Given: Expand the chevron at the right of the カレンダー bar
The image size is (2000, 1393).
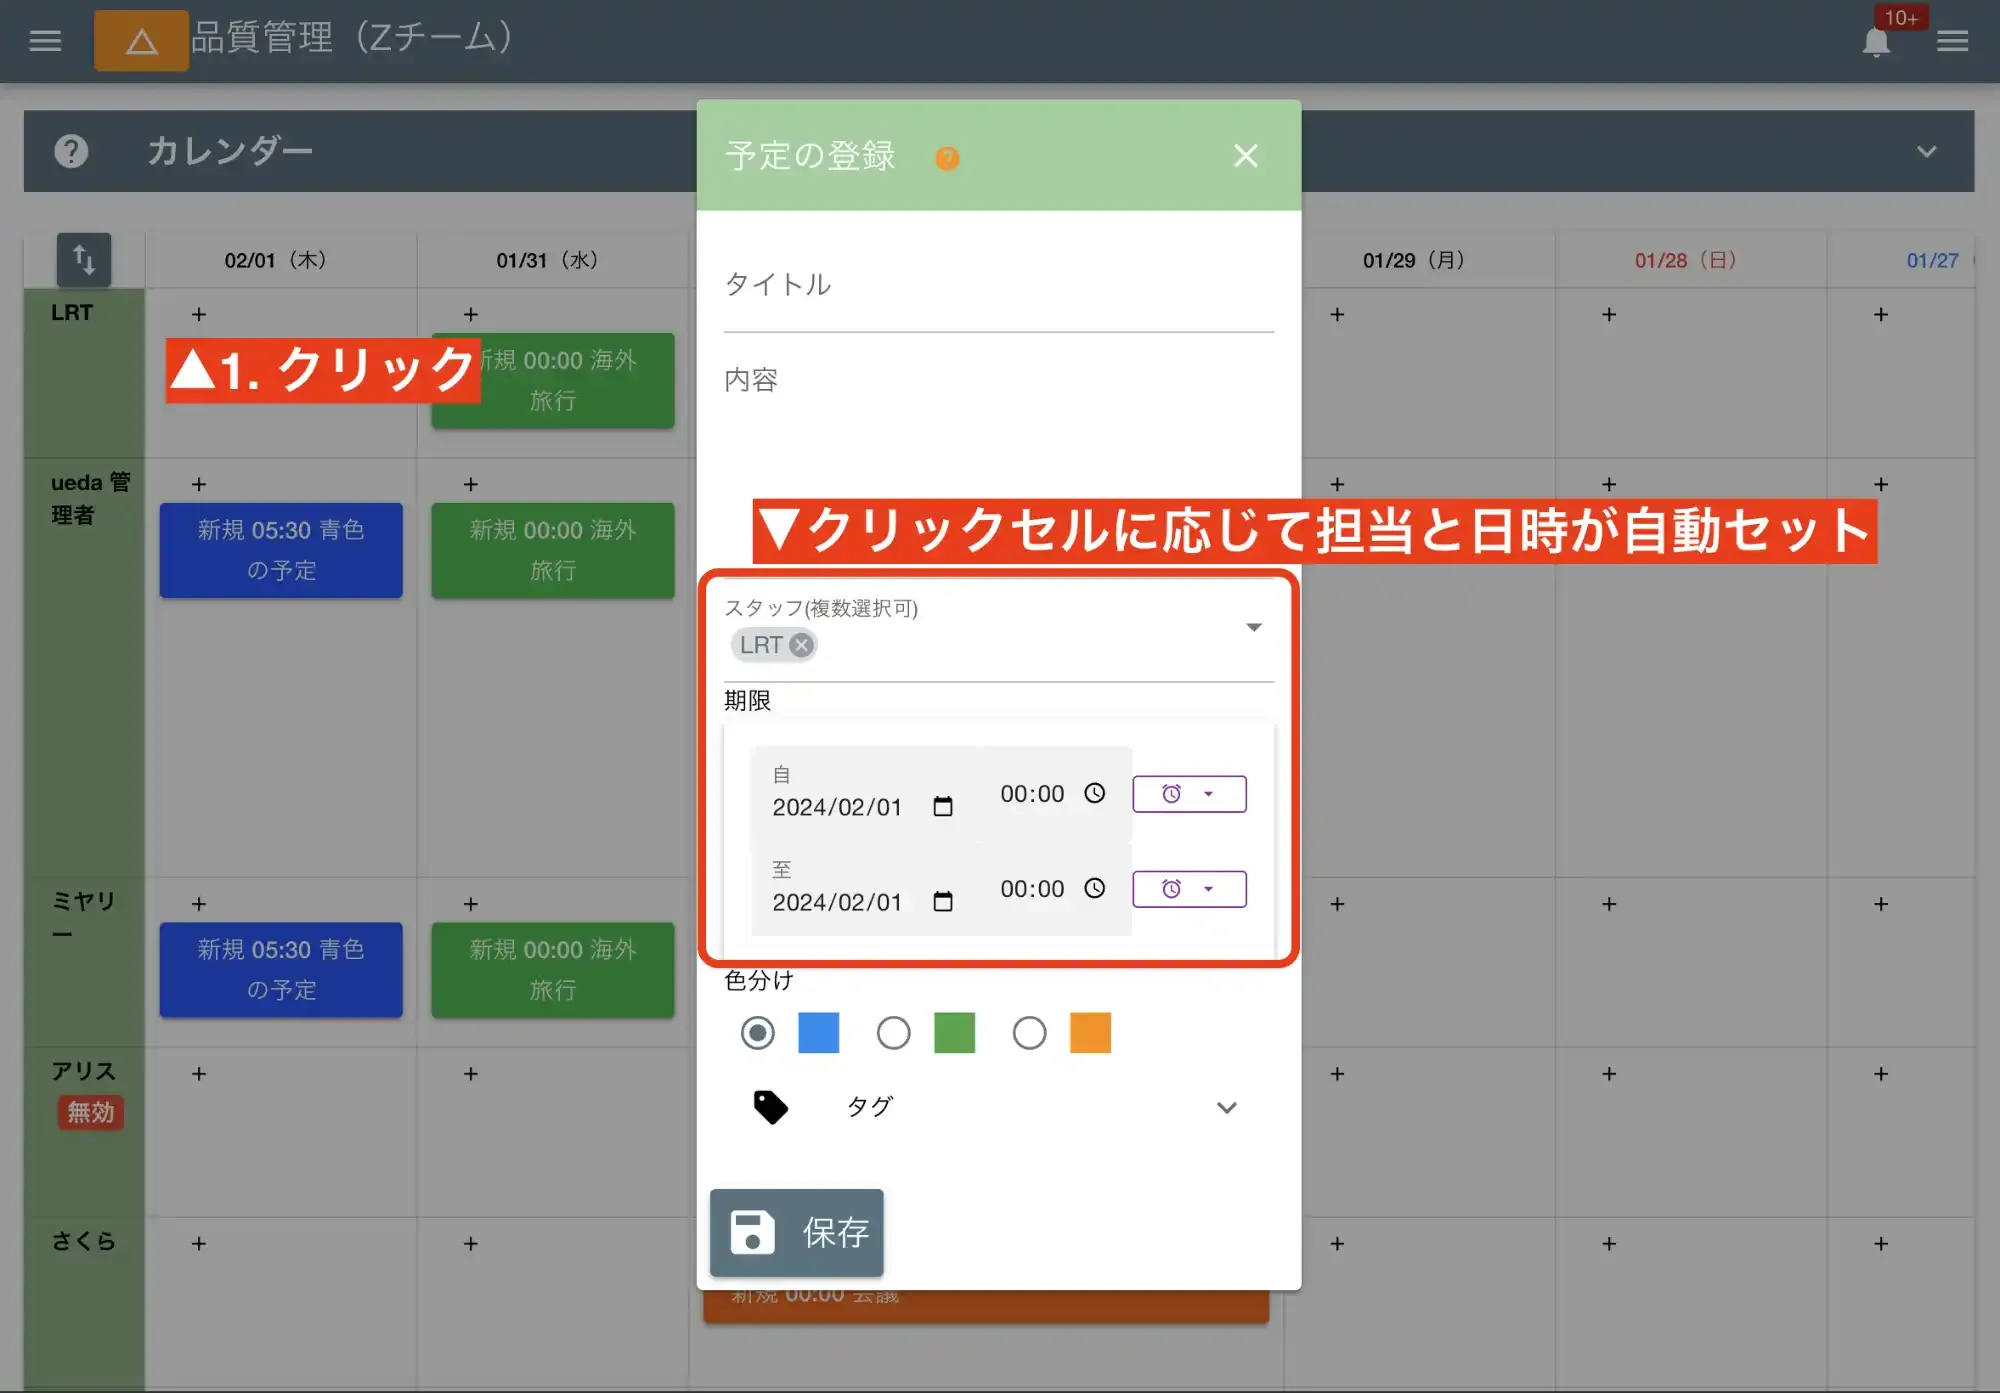Looking at the screenshot, I should point(1925,151).
